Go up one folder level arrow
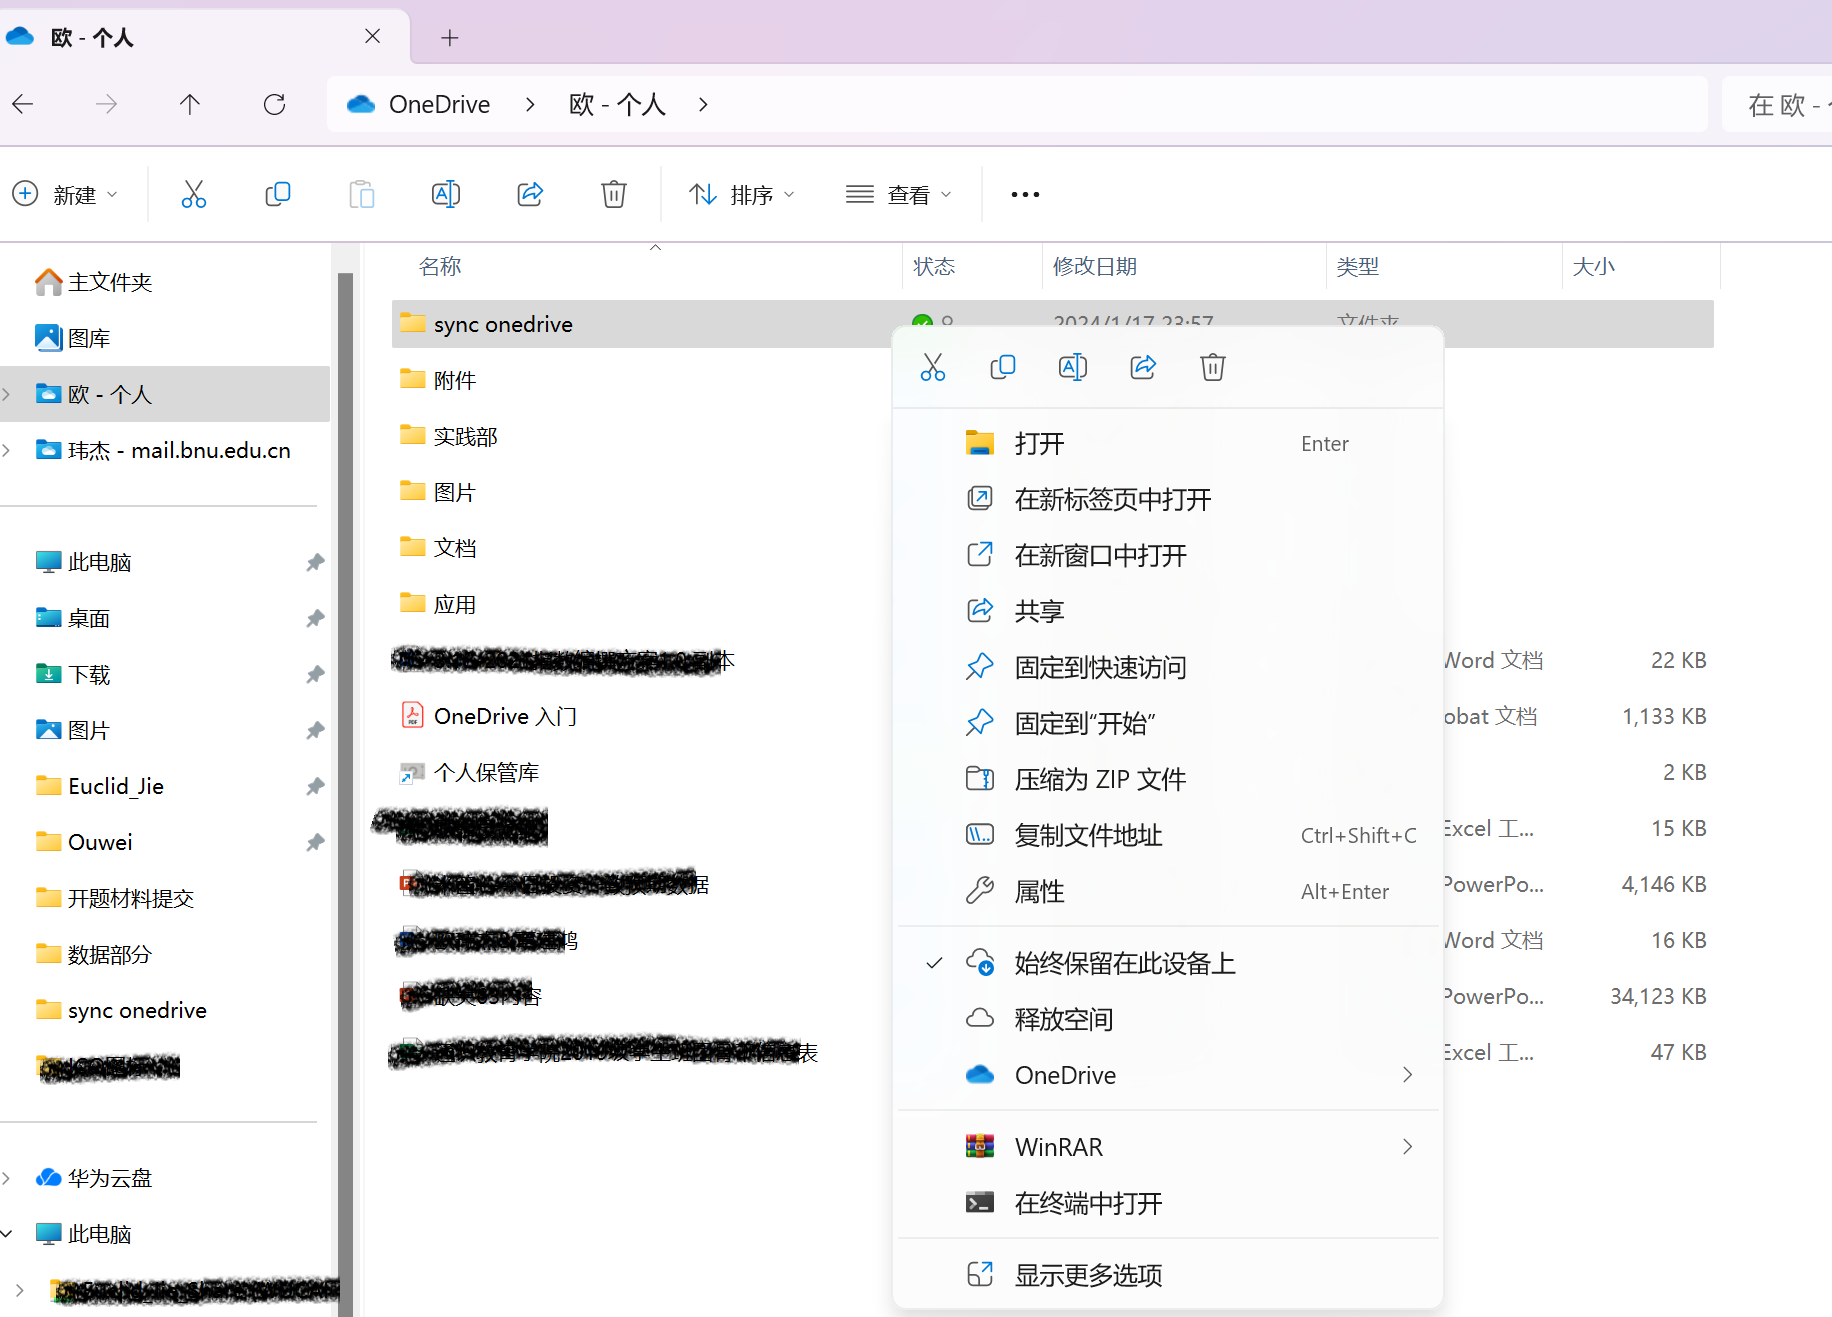 [189, 104]
